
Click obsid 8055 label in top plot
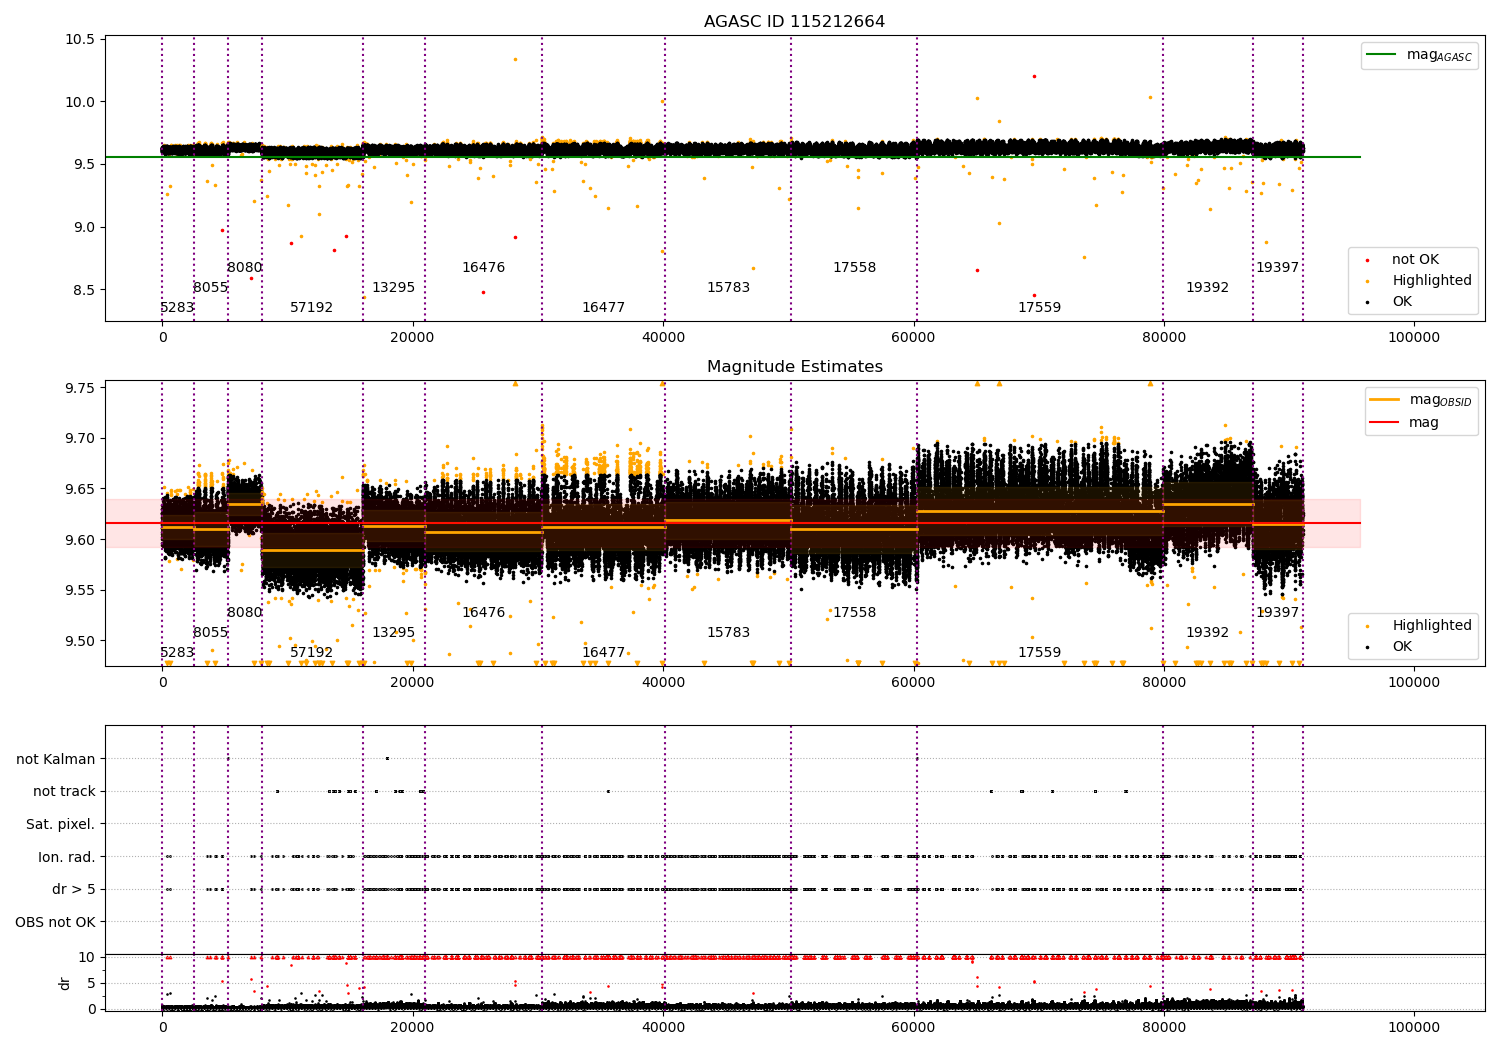[x=211, y=288]
